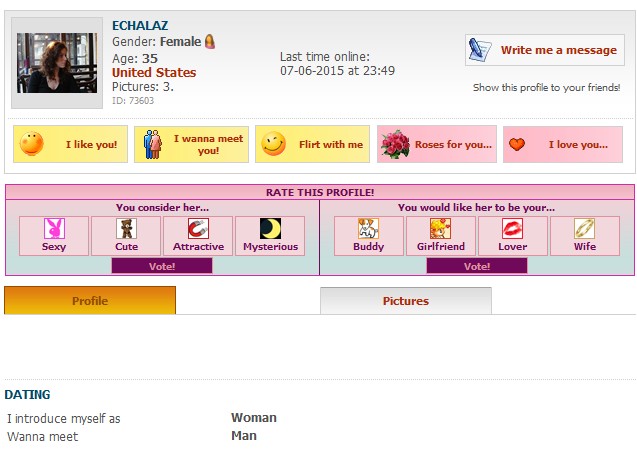The image size is (637, 463).
Task: Click the notepad pen icon beside Write me a message
Action: pos(479,50)
